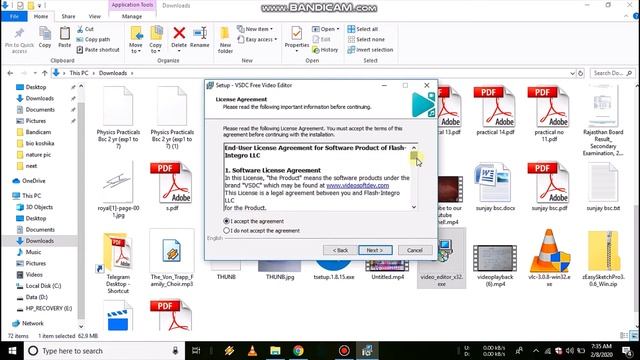Click Bandicam record taskbar icon
The width and height of the screenshot is (640, 360).
pyautogui.click(x=344, y=351)
